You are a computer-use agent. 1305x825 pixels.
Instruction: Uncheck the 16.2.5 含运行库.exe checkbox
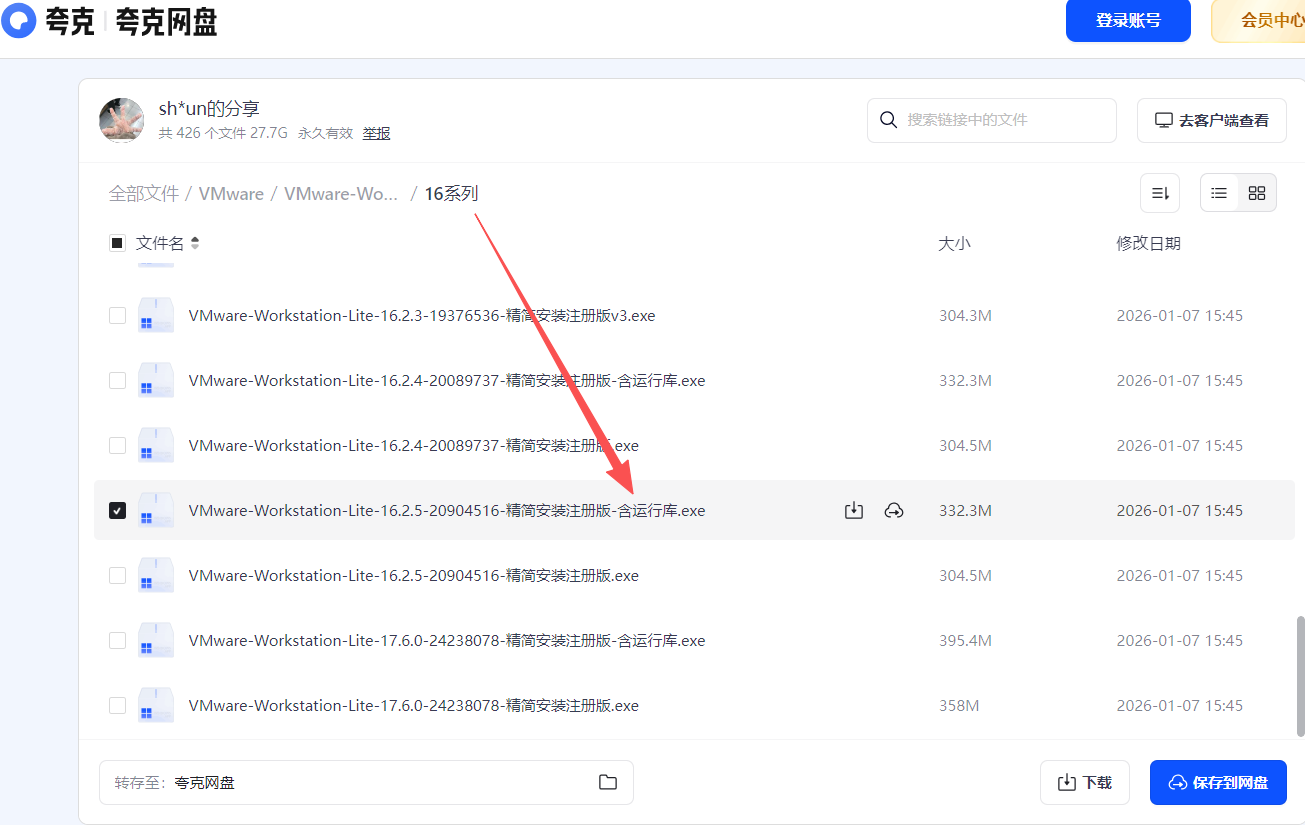click(117, 510)
